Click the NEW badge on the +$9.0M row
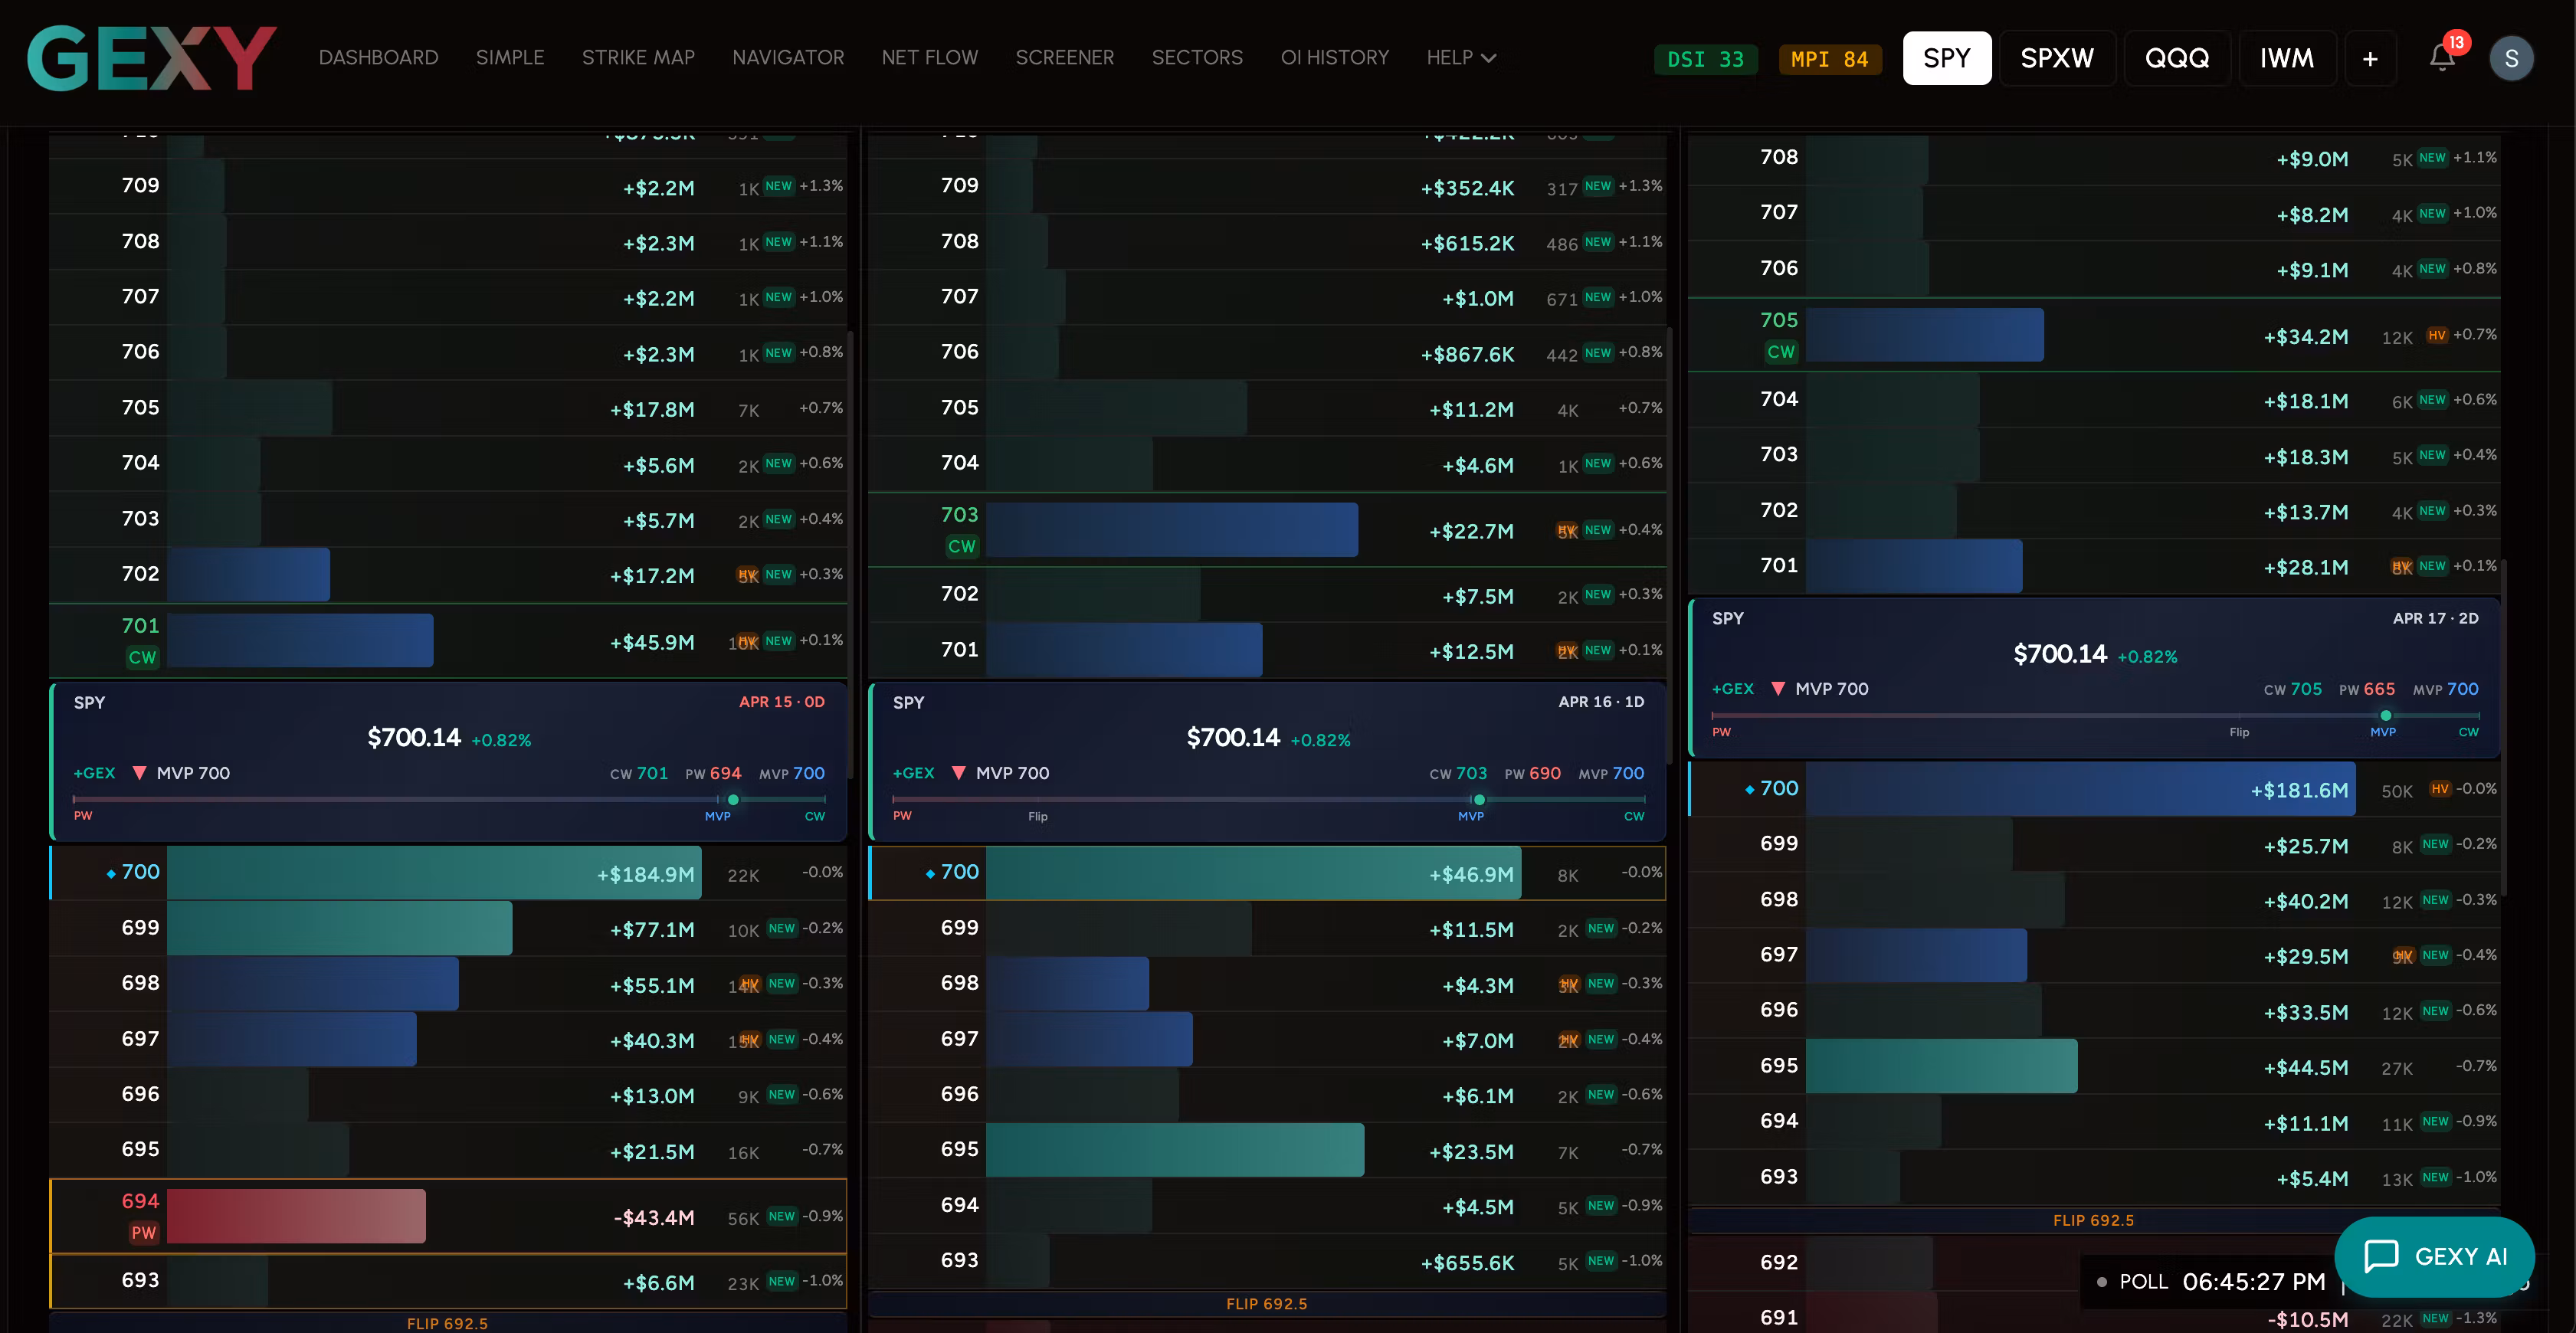 (2432, 158)
